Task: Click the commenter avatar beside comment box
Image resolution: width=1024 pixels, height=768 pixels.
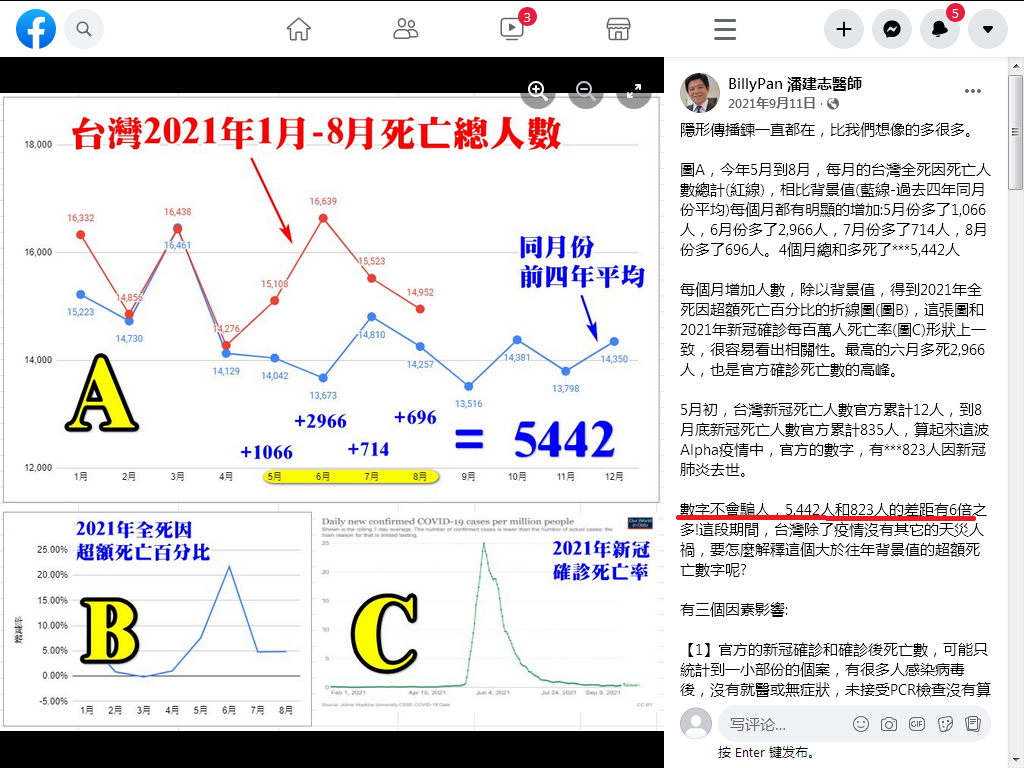Action: (x=696, y=724)
